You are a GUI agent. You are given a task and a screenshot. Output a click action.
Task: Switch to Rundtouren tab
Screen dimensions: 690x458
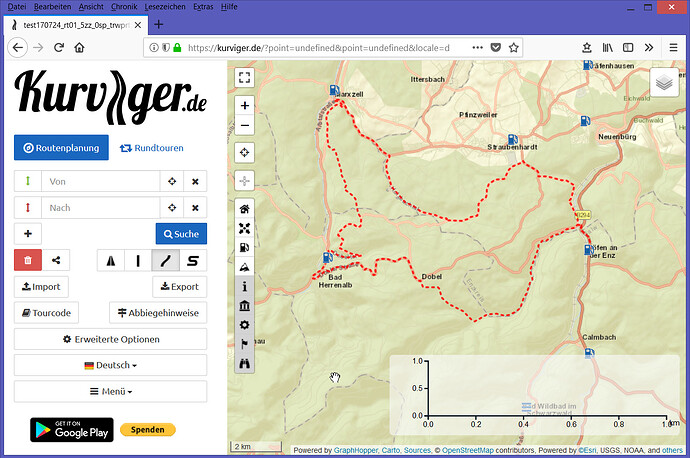tap(152, 148)
